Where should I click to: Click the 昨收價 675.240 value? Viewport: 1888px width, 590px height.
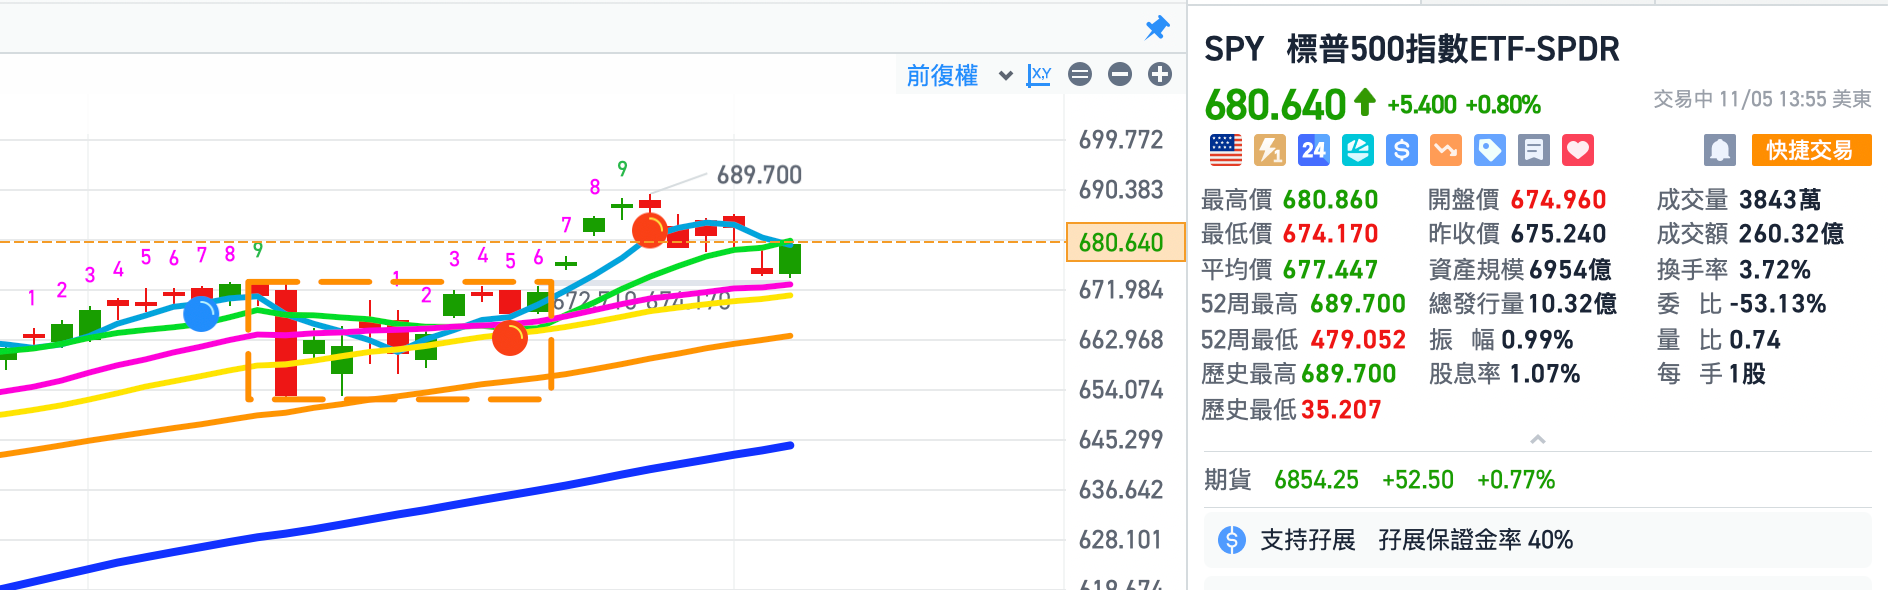1558,234
